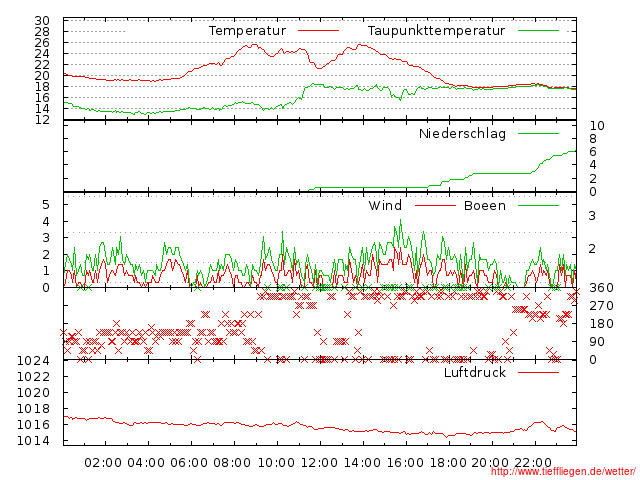
Task: Select the 14:00 time axis label
Action: [362, 463]
